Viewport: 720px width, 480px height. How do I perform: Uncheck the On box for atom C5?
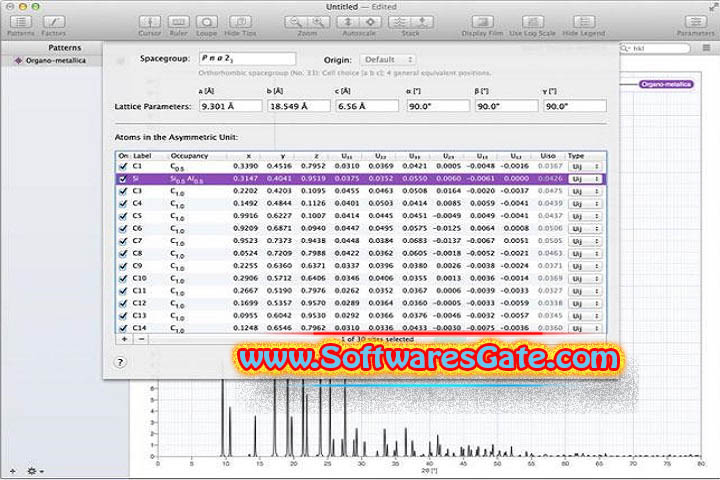[123, 216]
